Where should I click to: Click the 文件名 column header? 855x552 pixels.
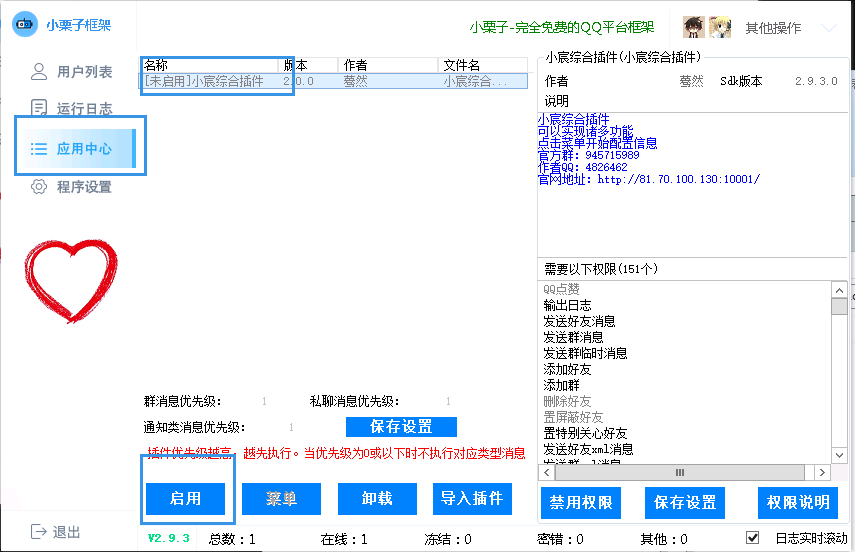point(483,65)
